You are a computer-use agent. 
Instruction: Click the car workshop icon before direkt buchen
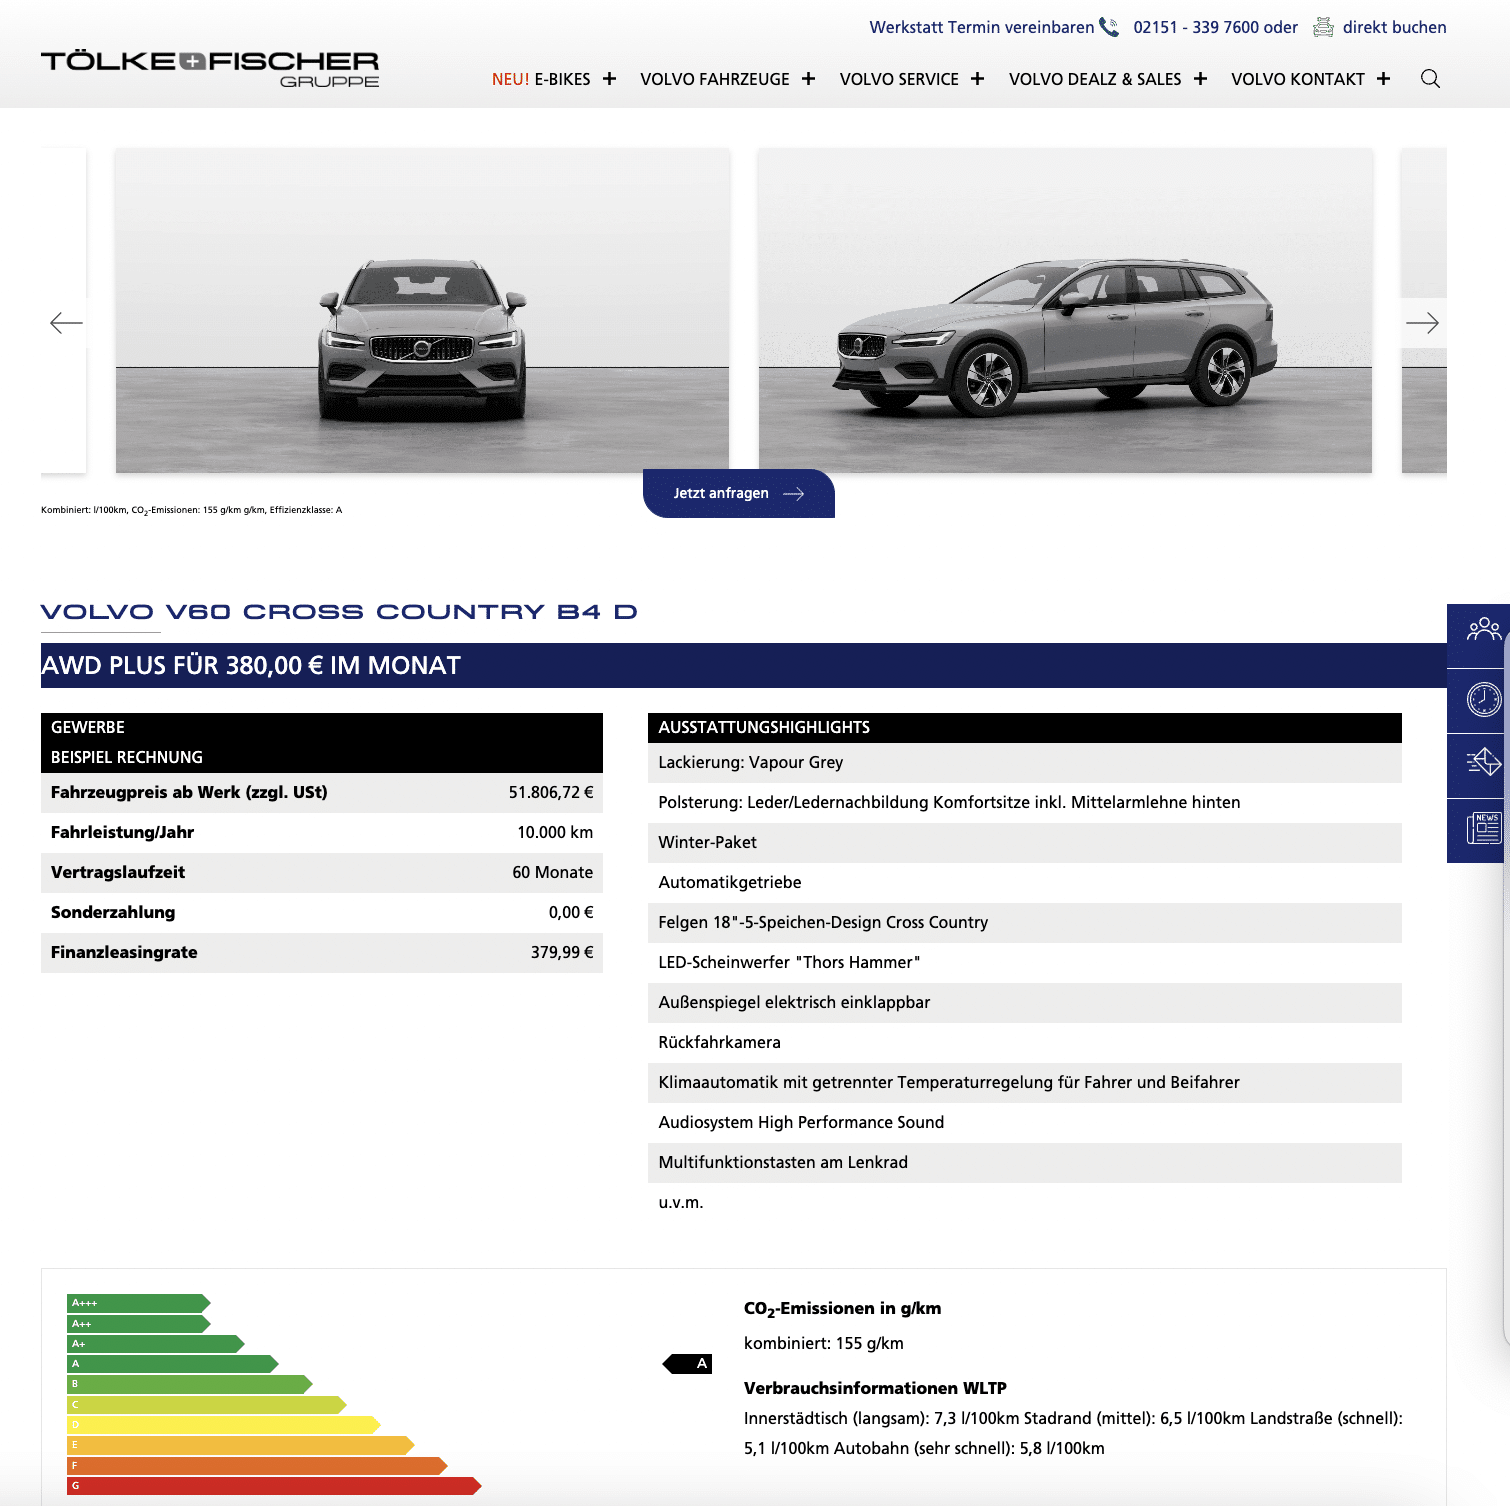tap(1323, 27)
